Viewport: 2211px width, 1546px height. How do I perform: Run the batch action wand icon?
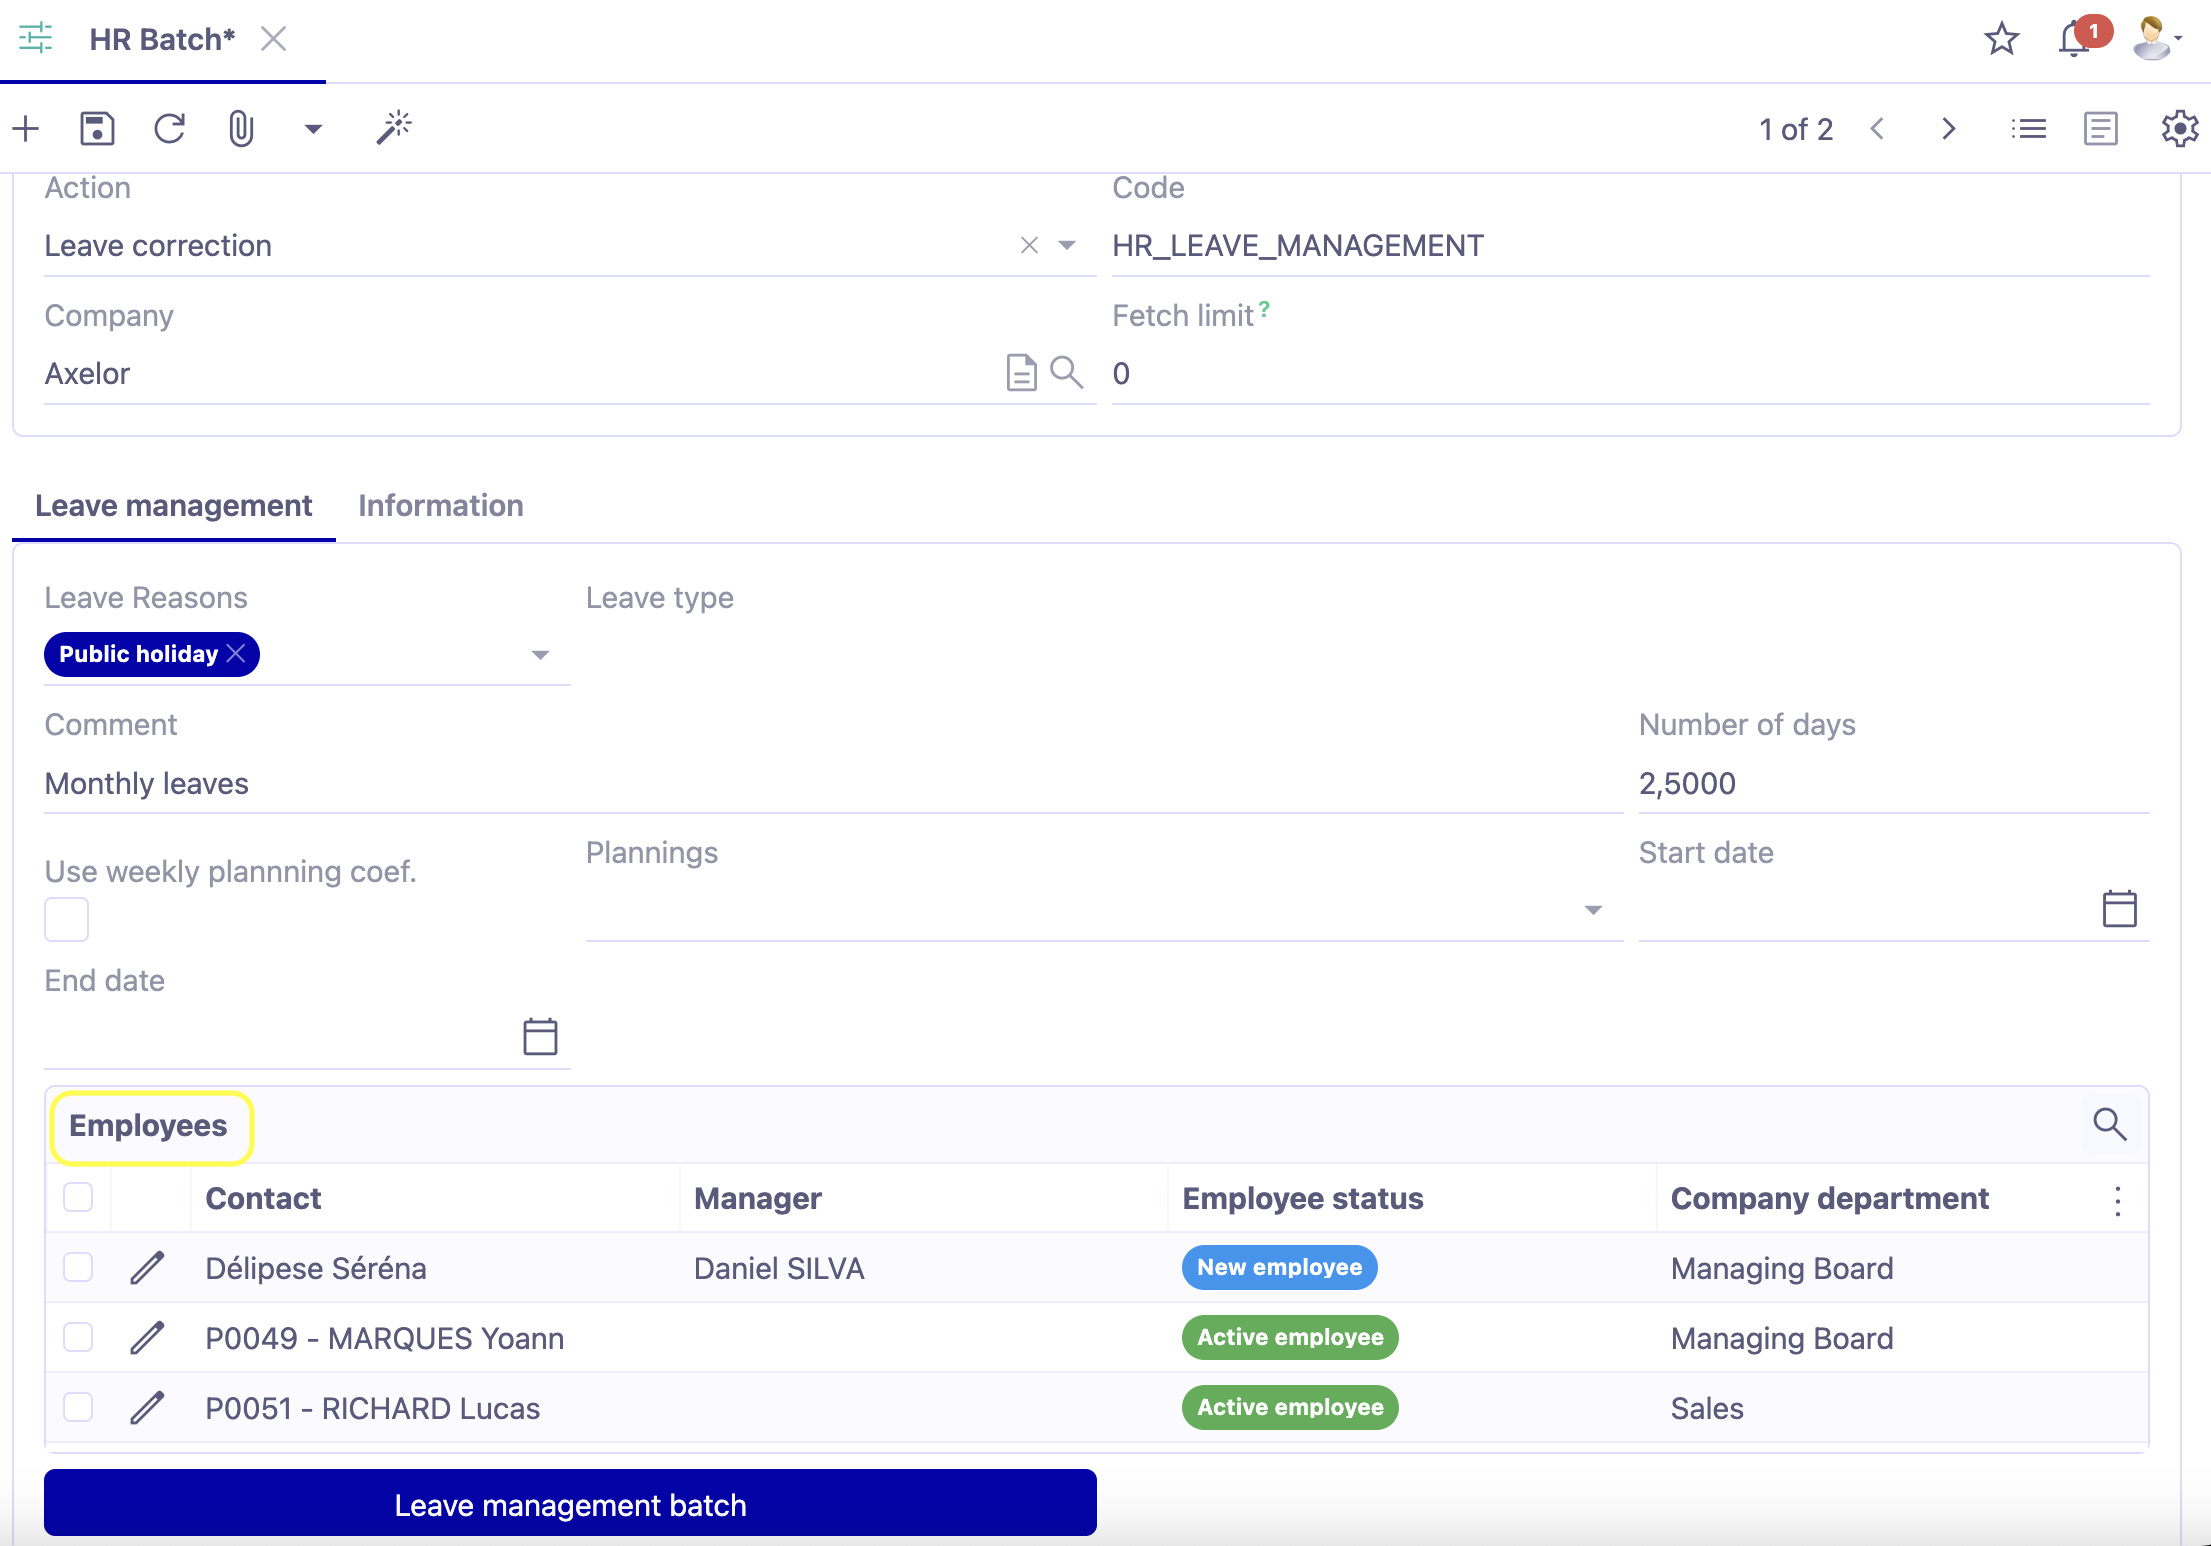tap(393, 126)
